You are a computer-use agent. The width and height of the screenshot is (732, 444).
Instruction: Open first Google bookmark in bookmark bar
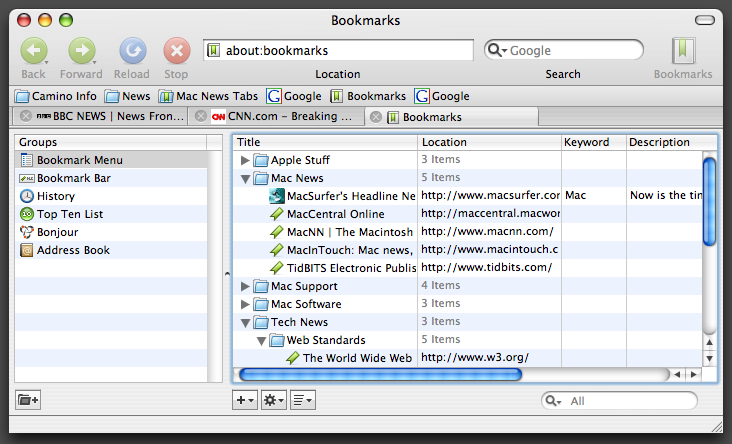pyautogui.click(x=294, y=96)
